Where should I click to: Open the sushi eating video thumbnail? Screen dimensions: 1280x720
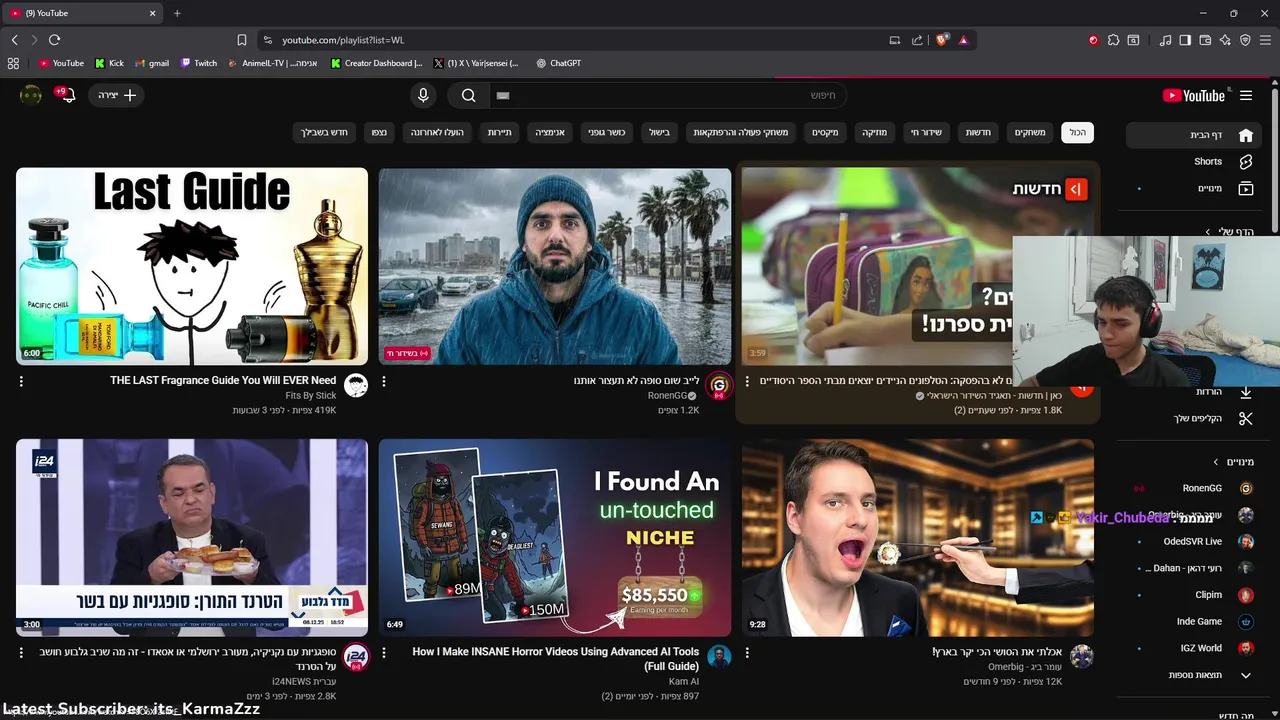coord(918,537)
